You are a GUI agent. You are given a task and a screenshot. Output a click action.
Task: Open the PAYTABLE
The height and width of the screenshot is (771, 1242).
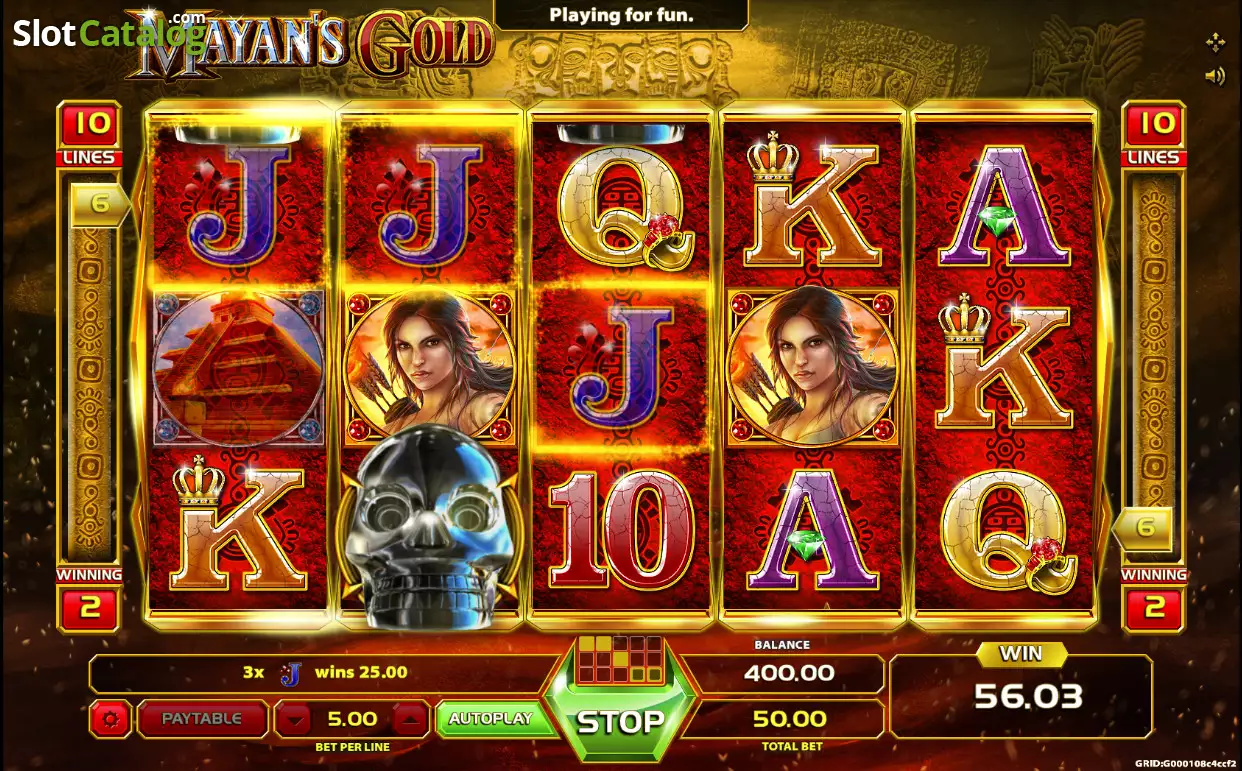pos(202,719)
